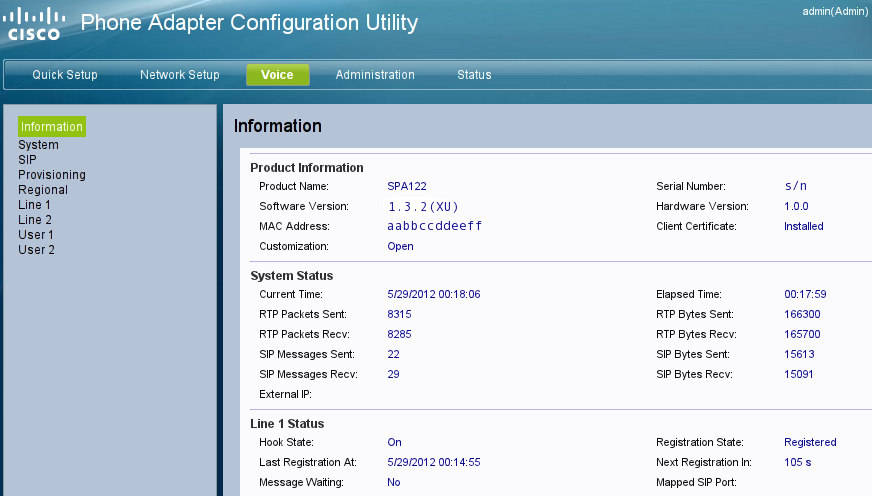Select User 1 in the sidebar

click(36, 235)
